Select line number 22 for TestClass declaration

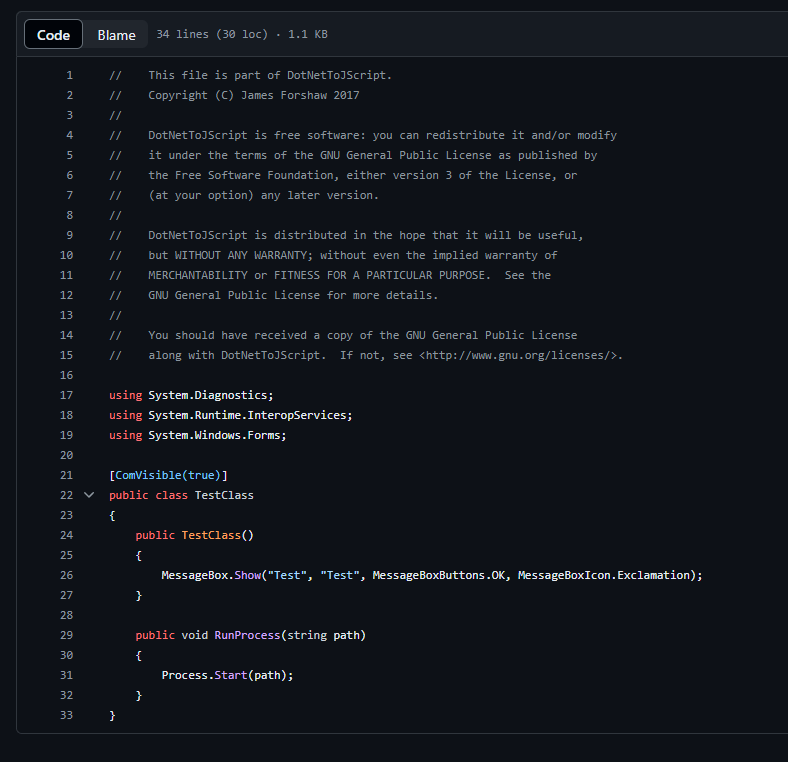(67, 495)
